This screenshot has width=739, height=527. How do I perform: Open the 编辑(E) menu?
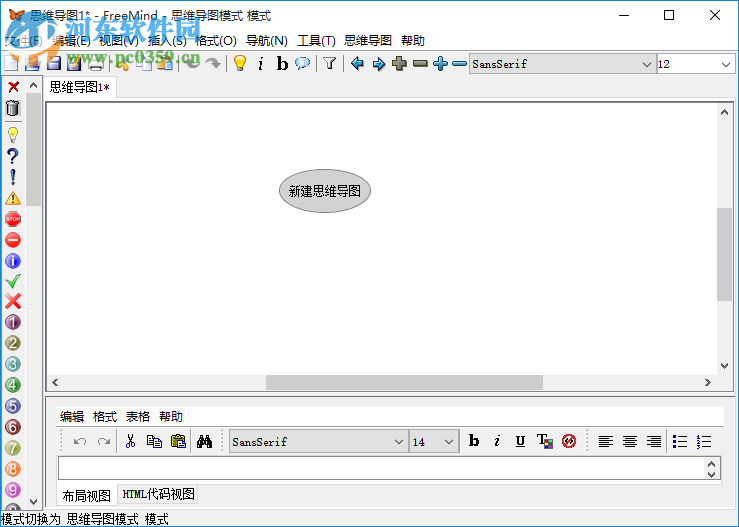coord(71,41)
